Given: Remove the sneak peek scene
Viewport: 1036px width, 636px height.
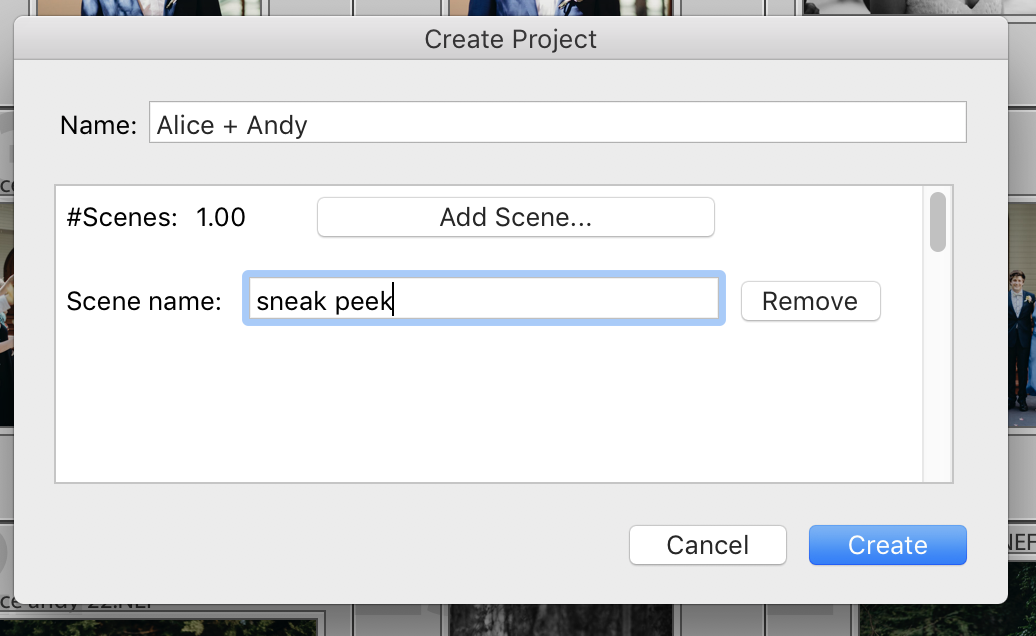Looking at the screenshot, I should 810,301.
